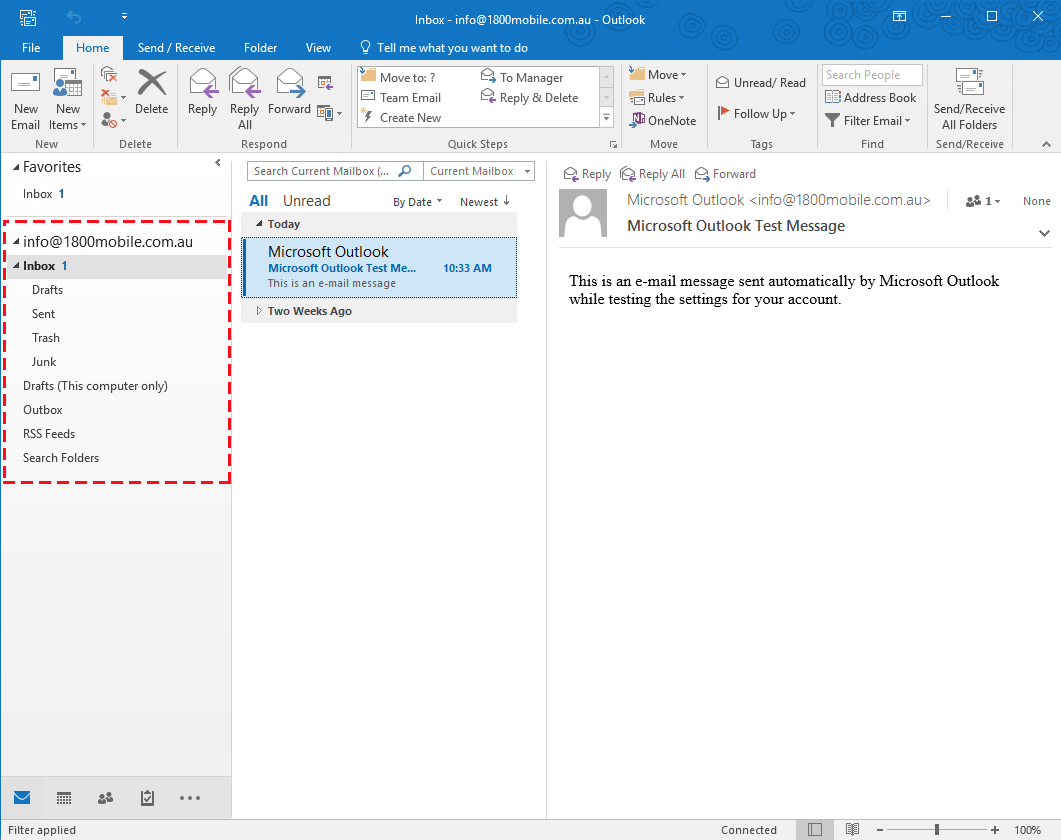This screenshot has width=1061, height=840.
Task: Adjust the zoom slider handle
Action: [936, 830]
